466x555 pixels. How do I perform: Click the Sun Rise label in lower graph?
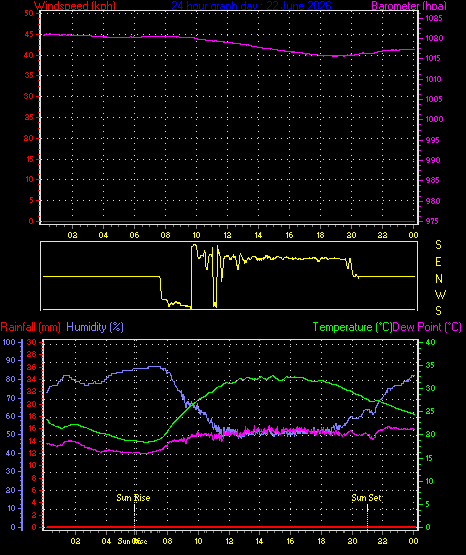click(x=133, y=498)
